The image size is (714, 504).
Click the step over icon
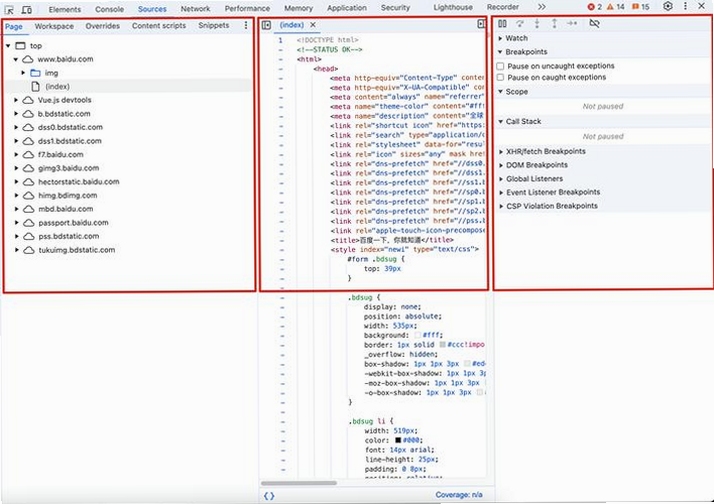[520, 23]
